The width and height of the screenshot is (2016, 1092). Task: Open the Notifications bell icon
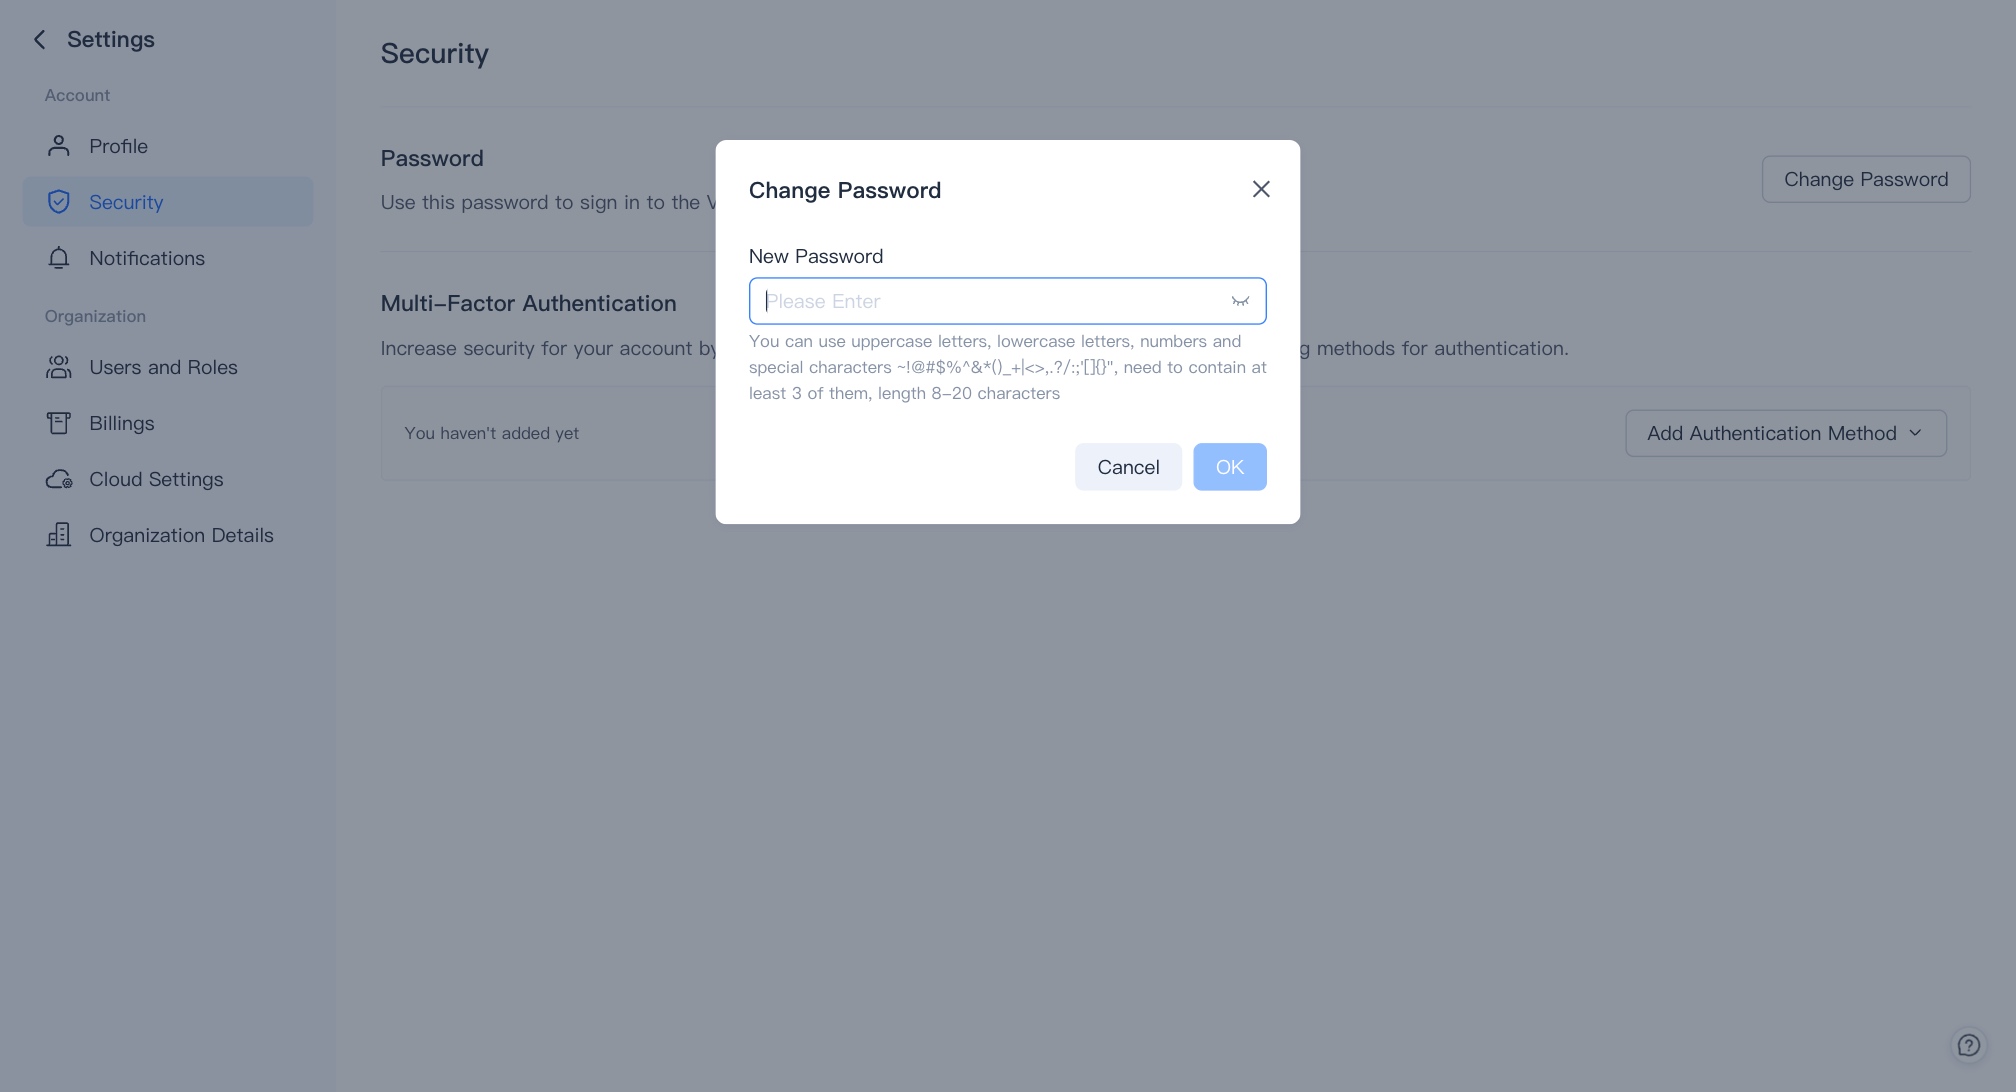pyautogui.click(x=58, y=258)
